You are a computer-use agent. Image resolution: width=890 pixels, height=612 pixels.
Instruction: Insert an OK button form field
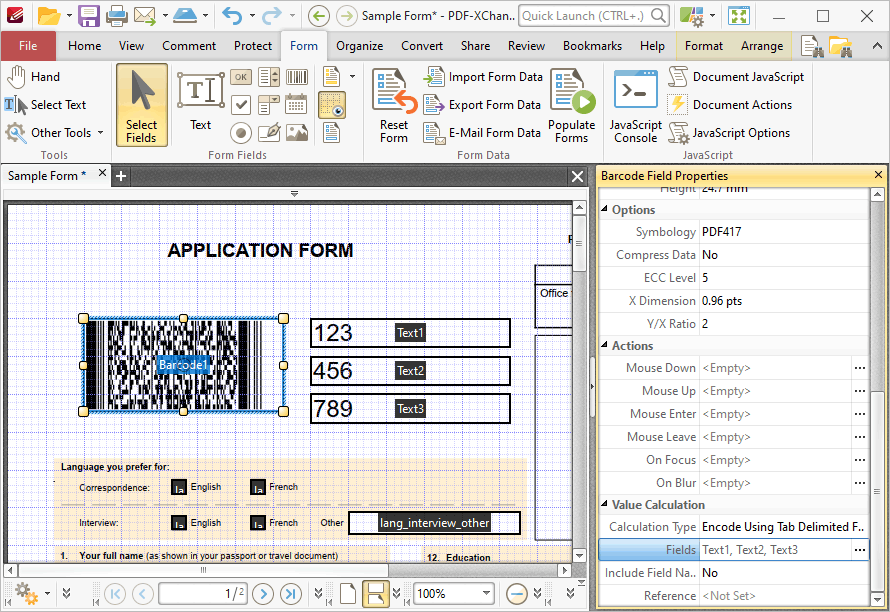(x=241, y=77)
